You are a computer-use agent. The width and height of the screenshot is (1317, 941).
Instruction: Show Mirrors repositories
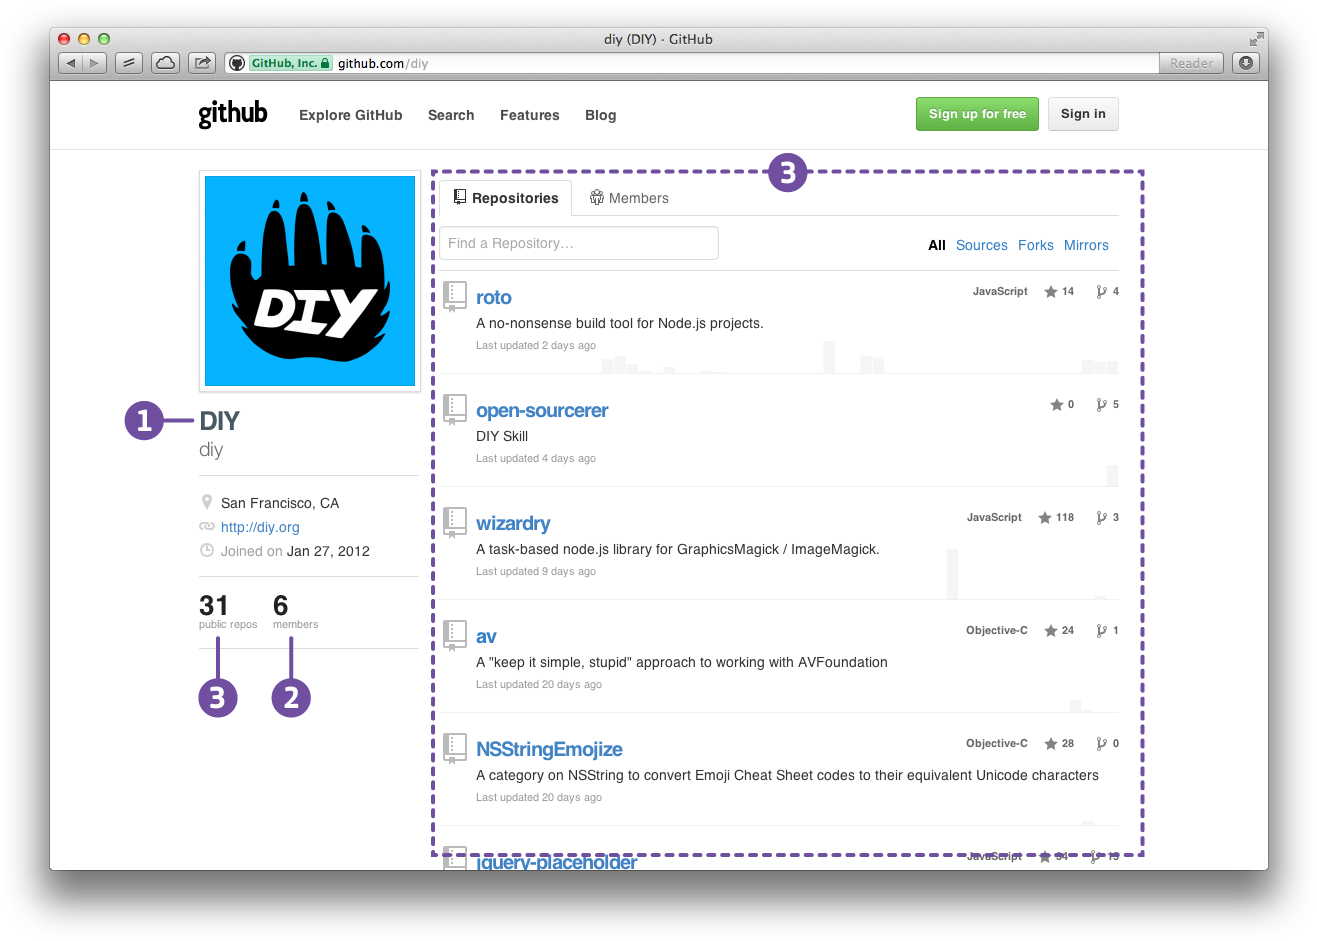click(1086, 245)
